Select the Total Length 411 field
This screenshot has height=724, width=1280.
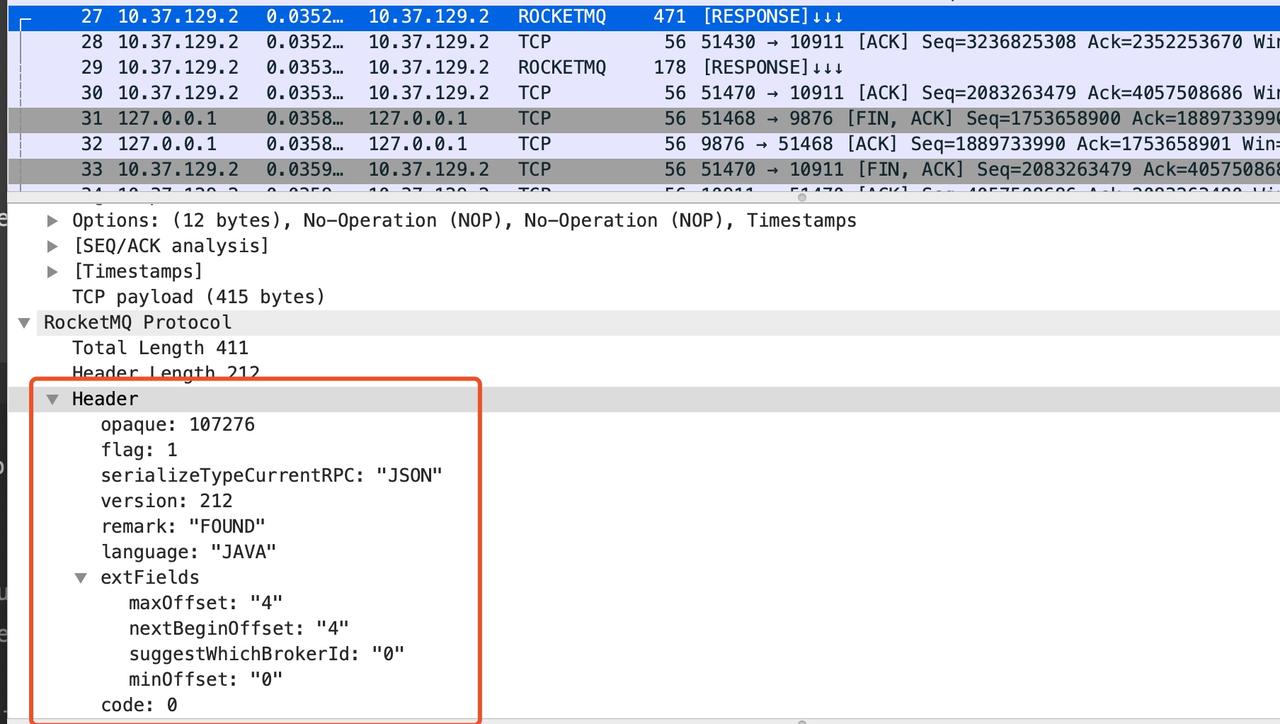point(160,348)
